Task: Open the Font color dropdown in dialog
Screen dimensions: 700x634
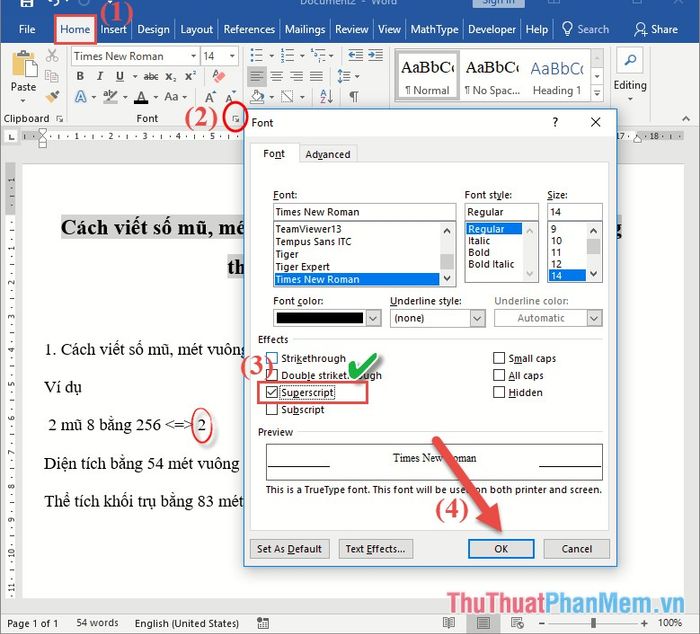Action: point(373,318)
